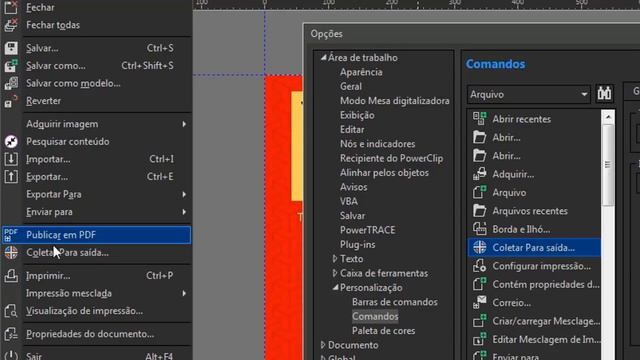Click the Importar arrow icon
The width and height of the screenshot is (640, 360).
tap(11, 159)
